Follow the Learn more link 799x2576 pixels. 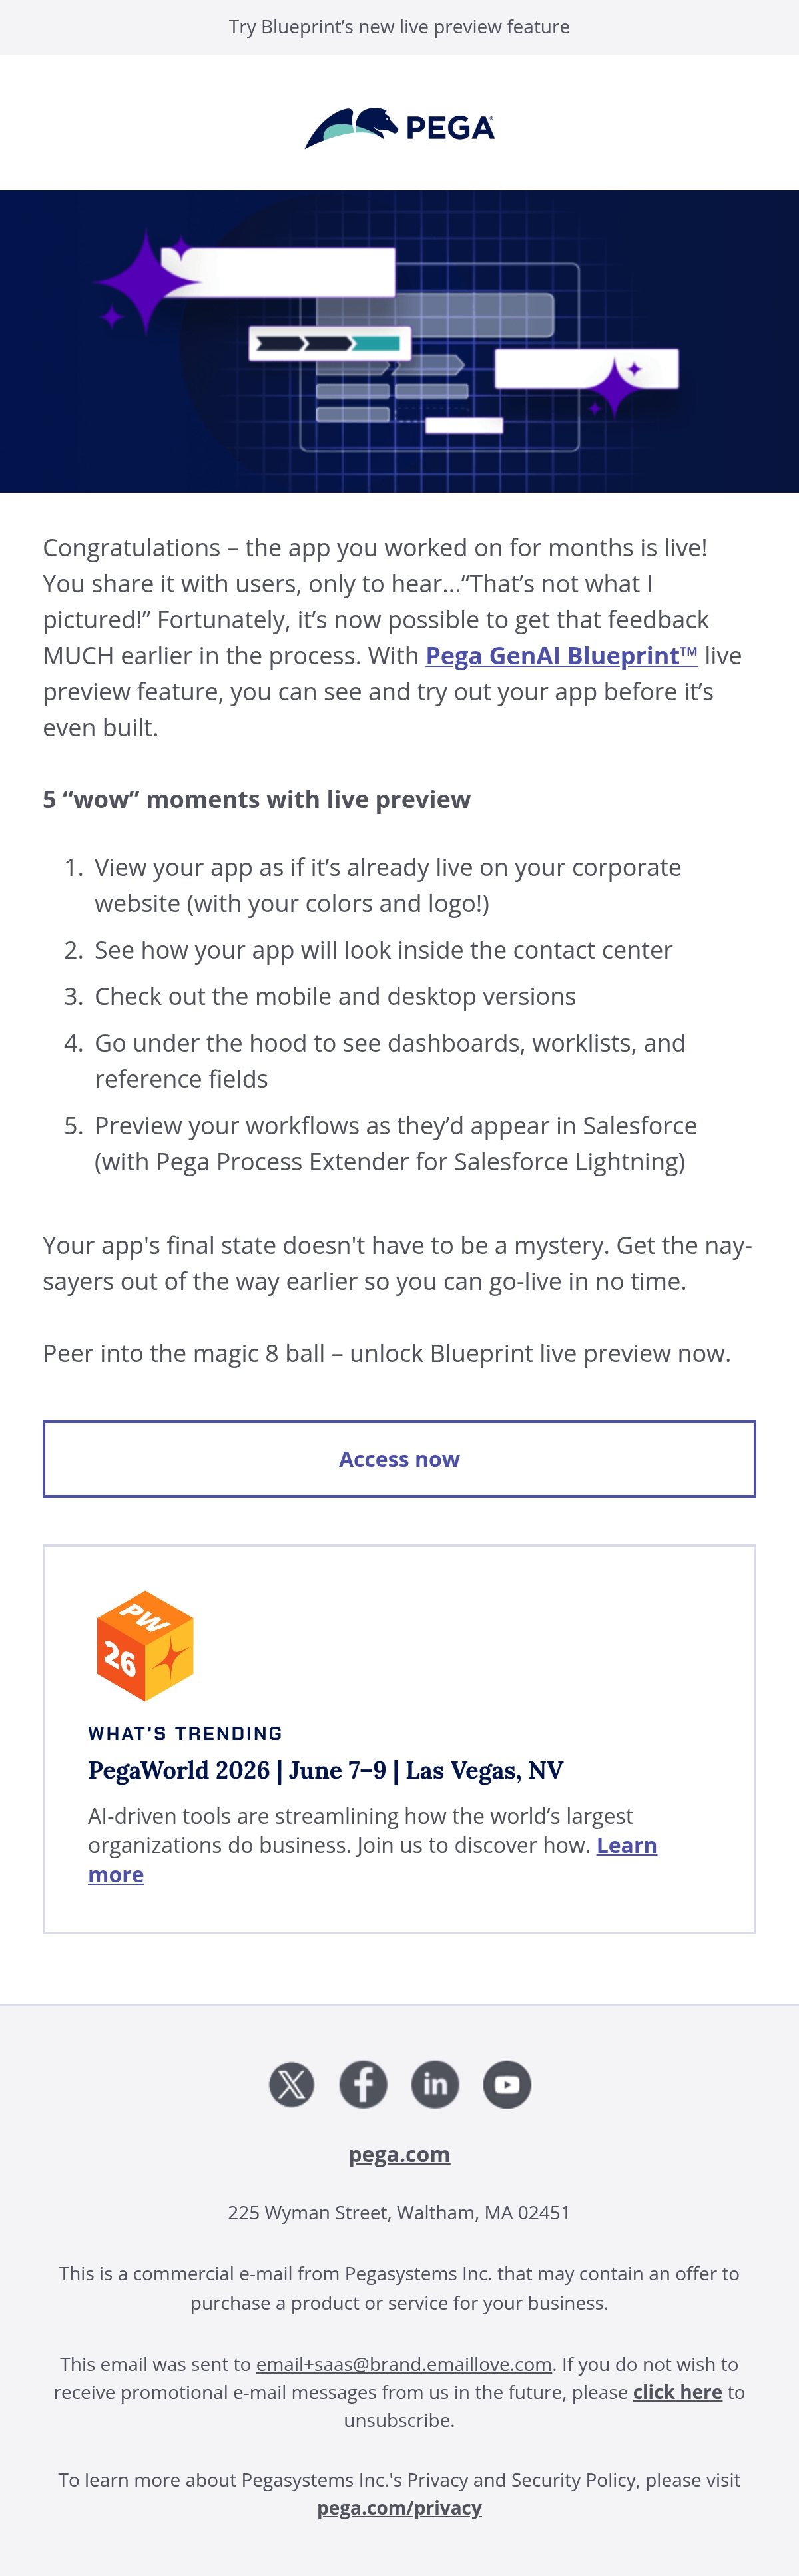click(x=372, y=1859)
